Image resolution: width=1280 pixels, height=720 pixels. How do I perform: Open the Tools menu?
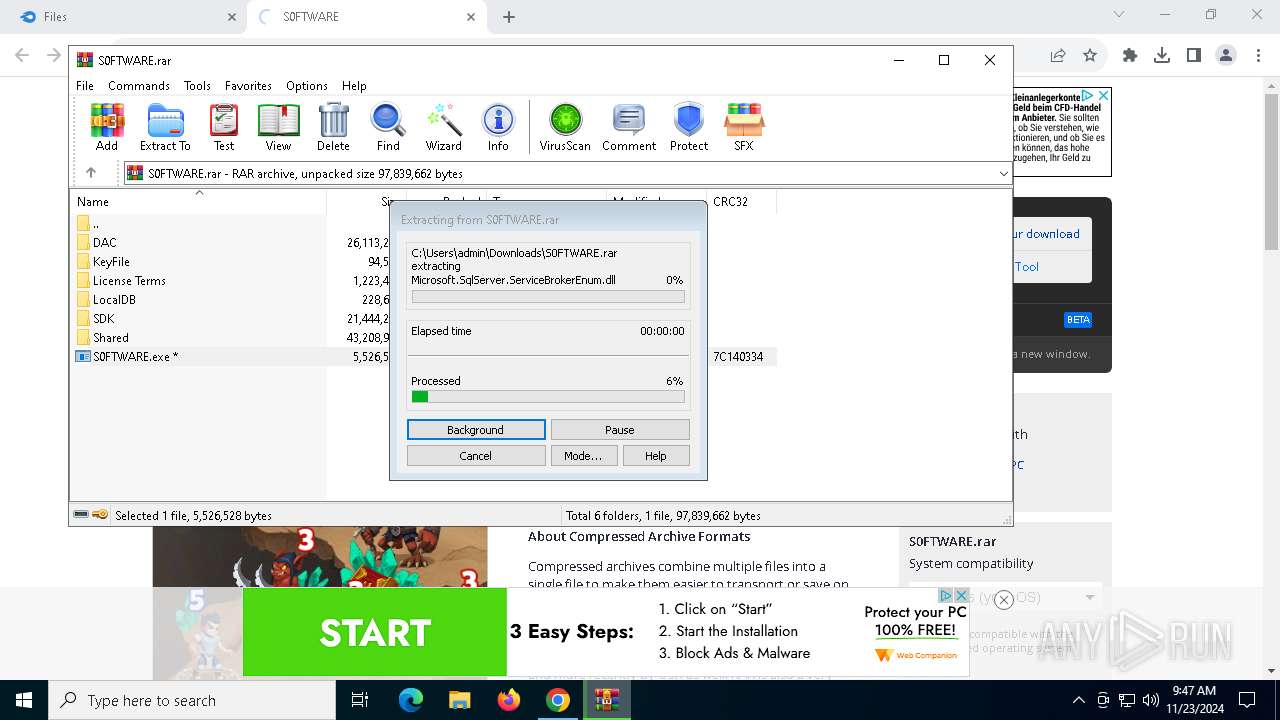point(197,86)
